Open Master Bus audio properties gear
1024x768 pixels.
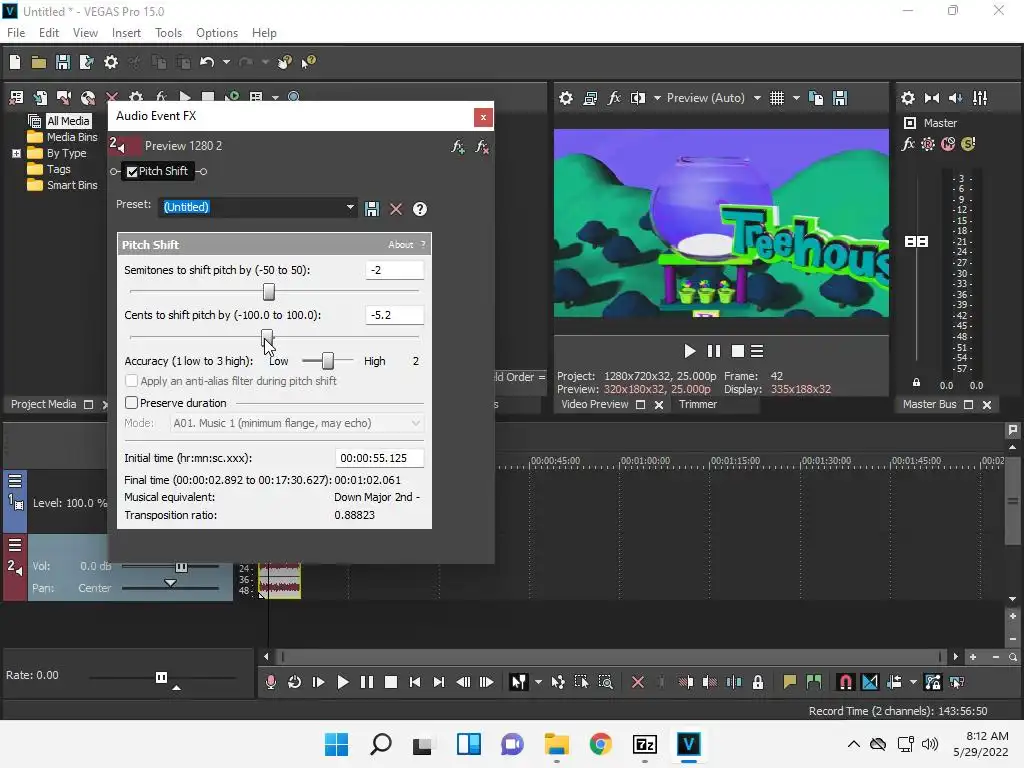[x=908, y=99]
